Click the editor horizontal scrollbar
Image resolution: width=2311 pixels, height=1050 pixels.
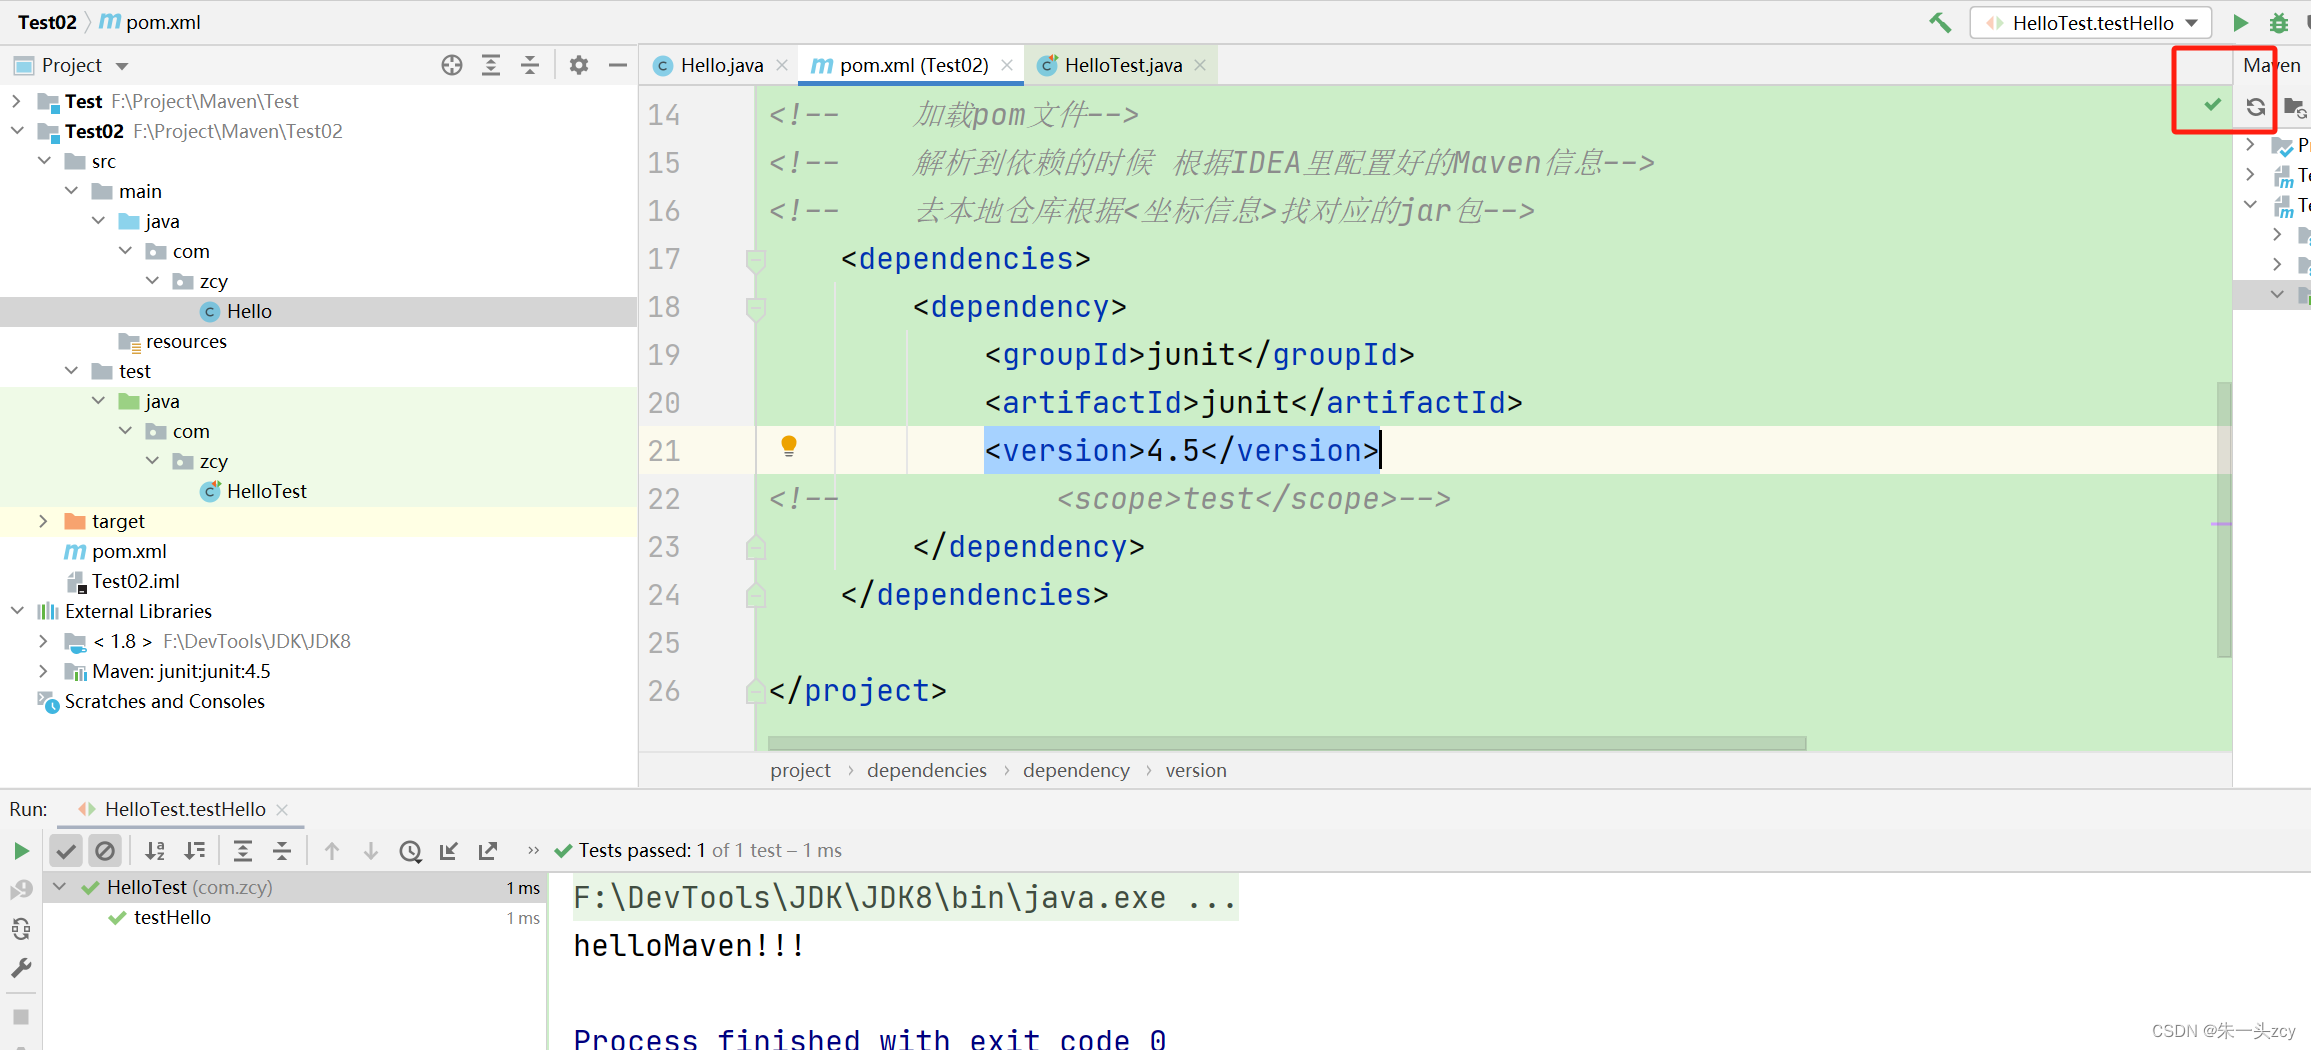click(x=1286, y=743)
